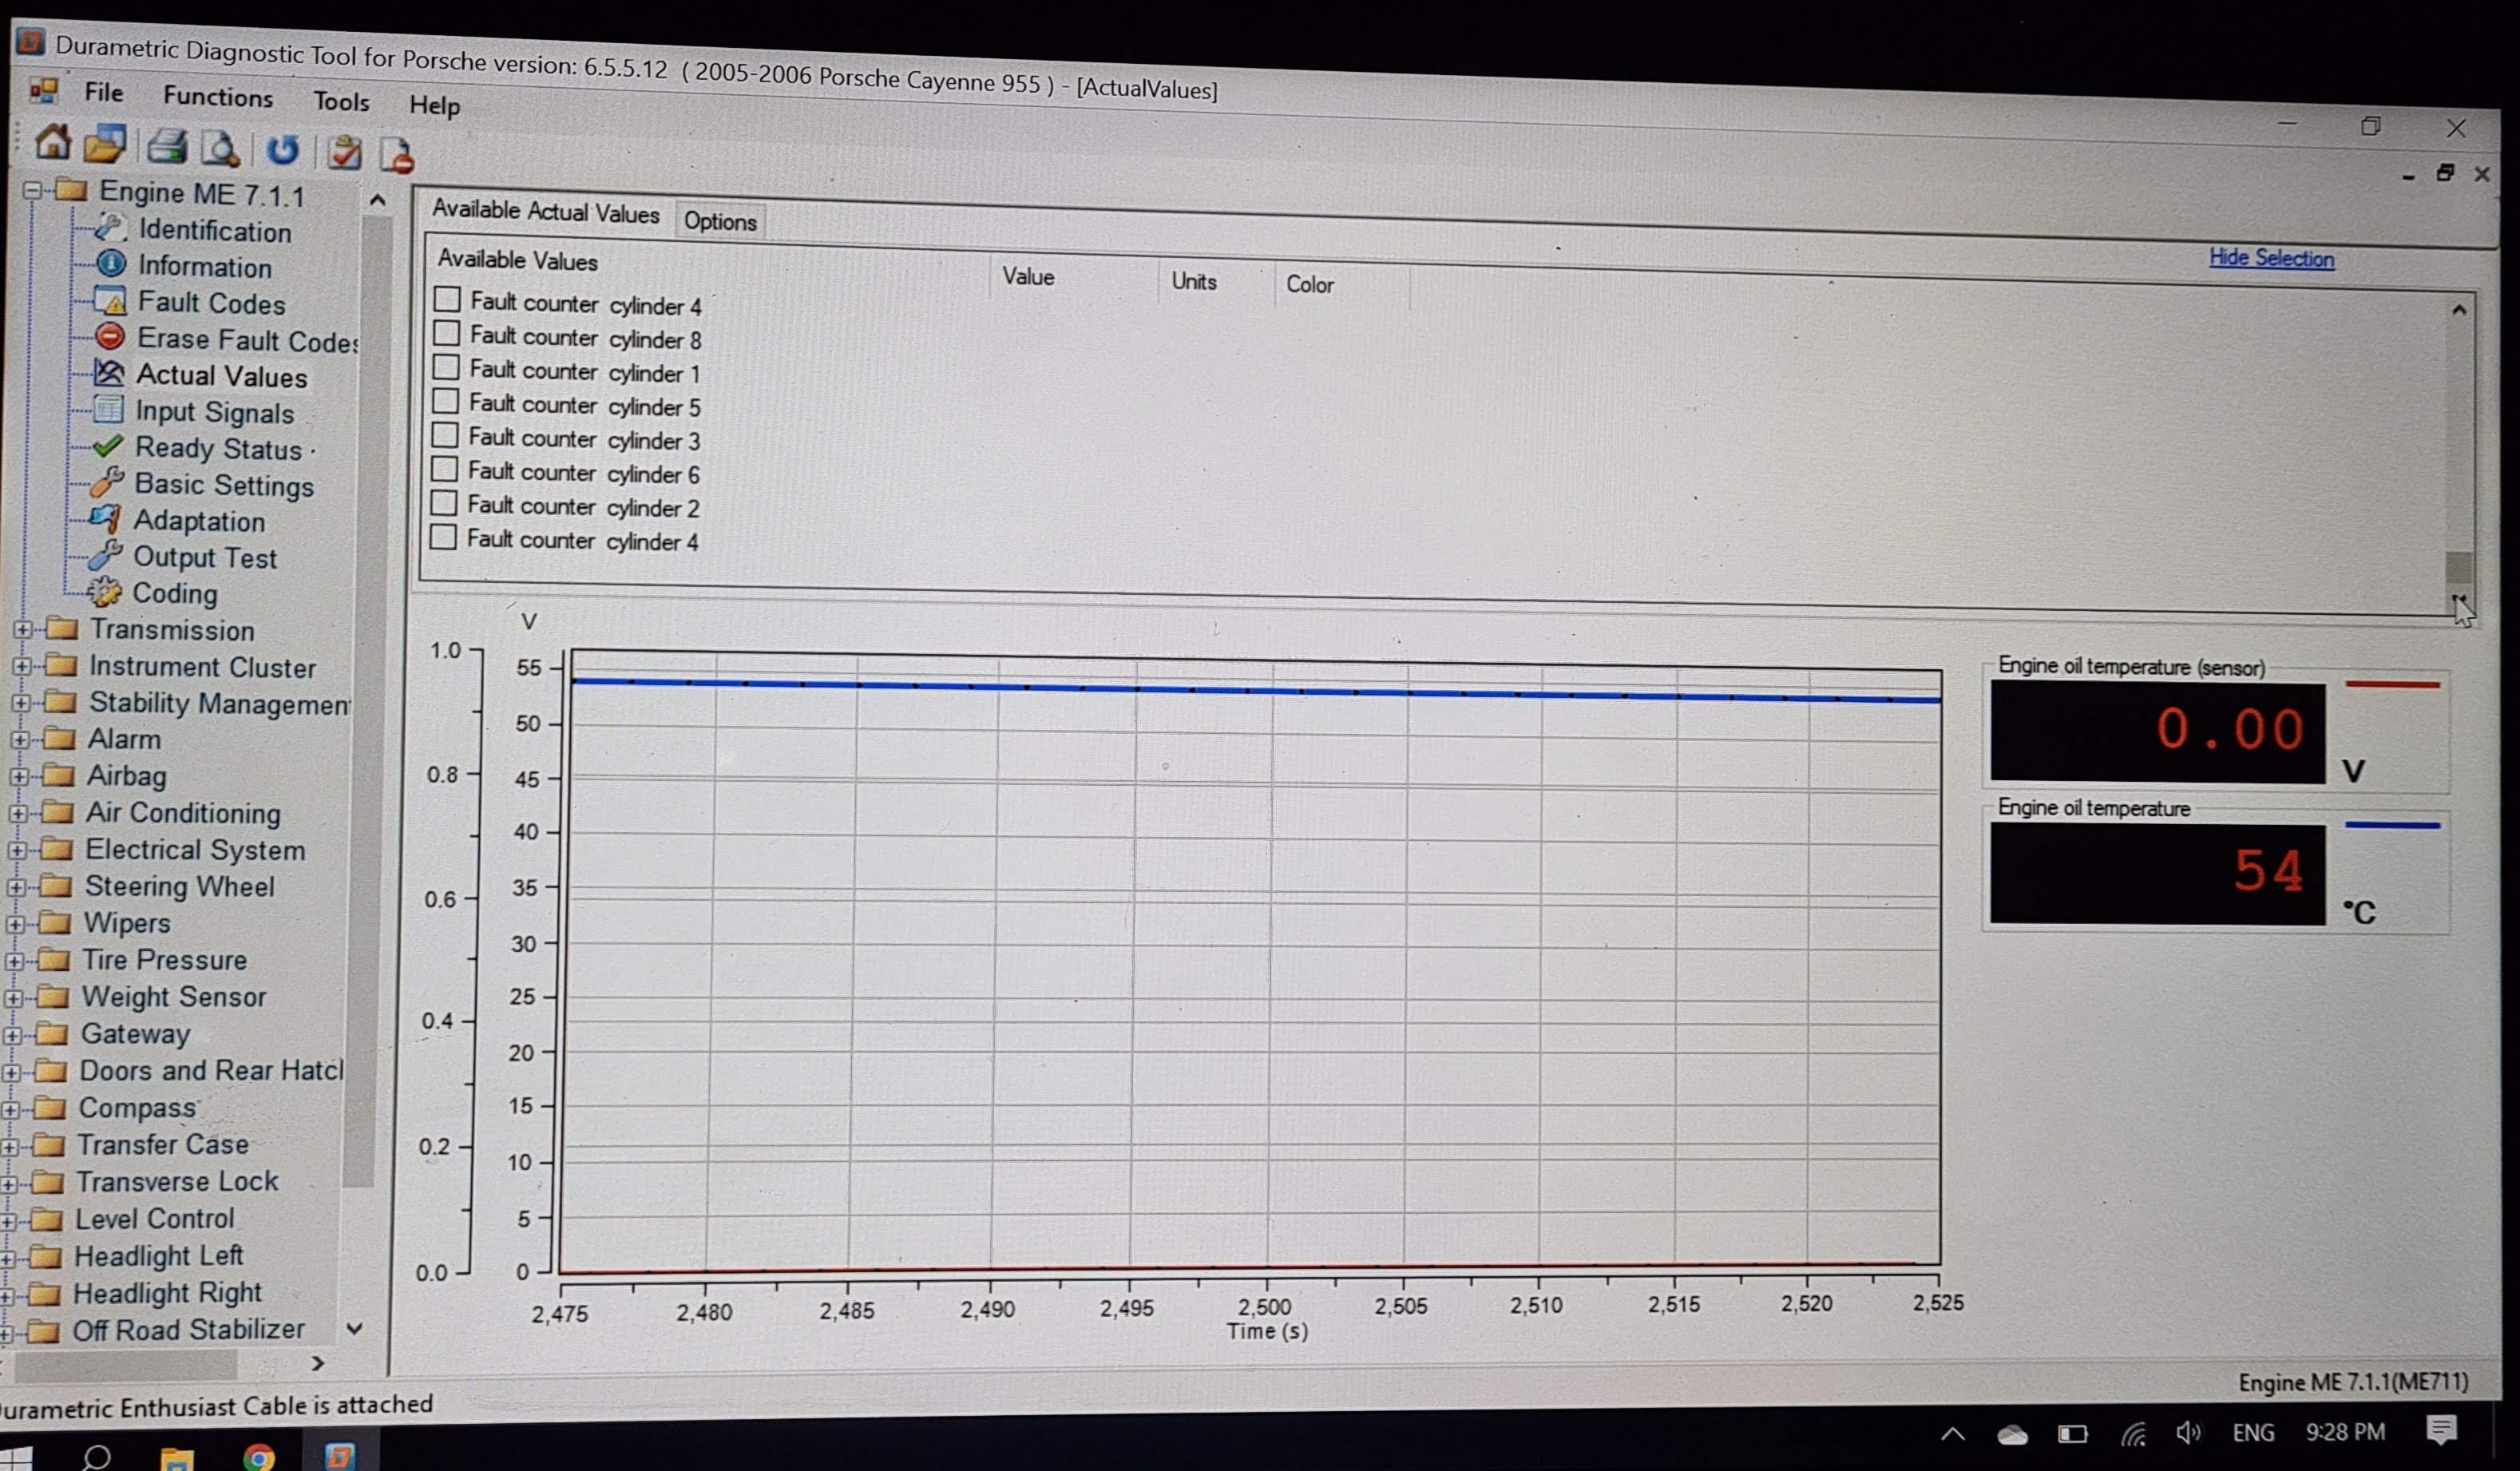Open Information tree item
2520x1471 pixels.
204,267
